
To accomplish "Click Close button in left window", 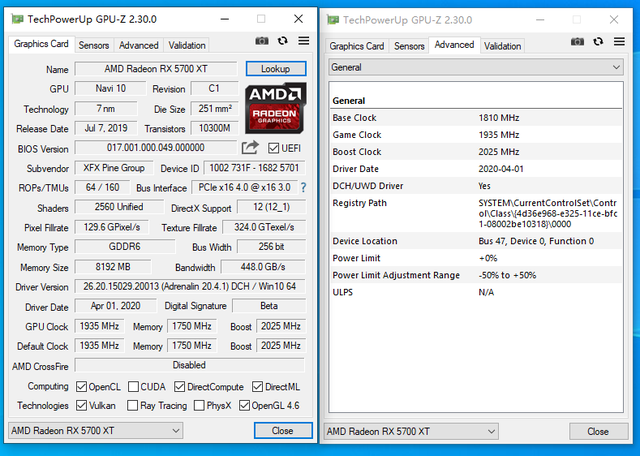I will (283, 431).
